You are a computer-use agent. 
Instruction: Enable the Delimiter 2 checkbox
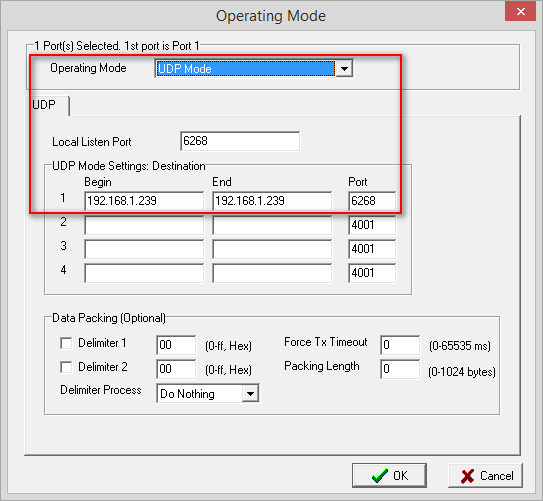pos(66,367)
